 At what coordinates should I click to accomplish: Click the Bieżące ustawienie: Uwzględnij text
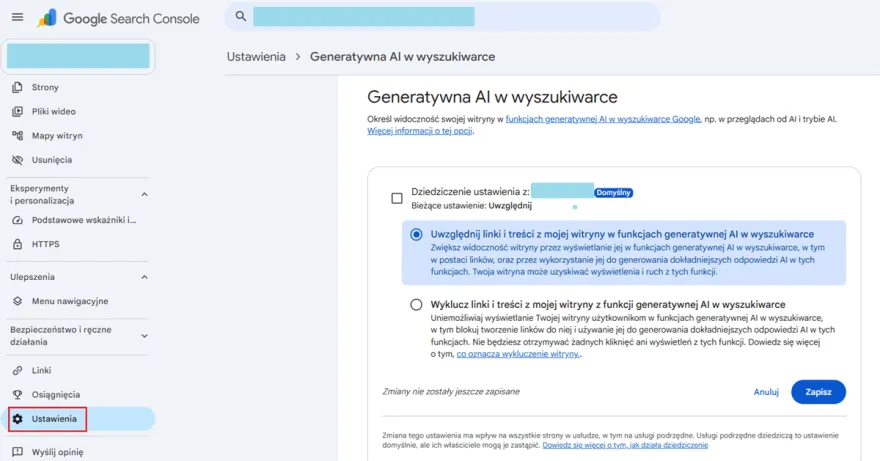click(x=471, y=206)
